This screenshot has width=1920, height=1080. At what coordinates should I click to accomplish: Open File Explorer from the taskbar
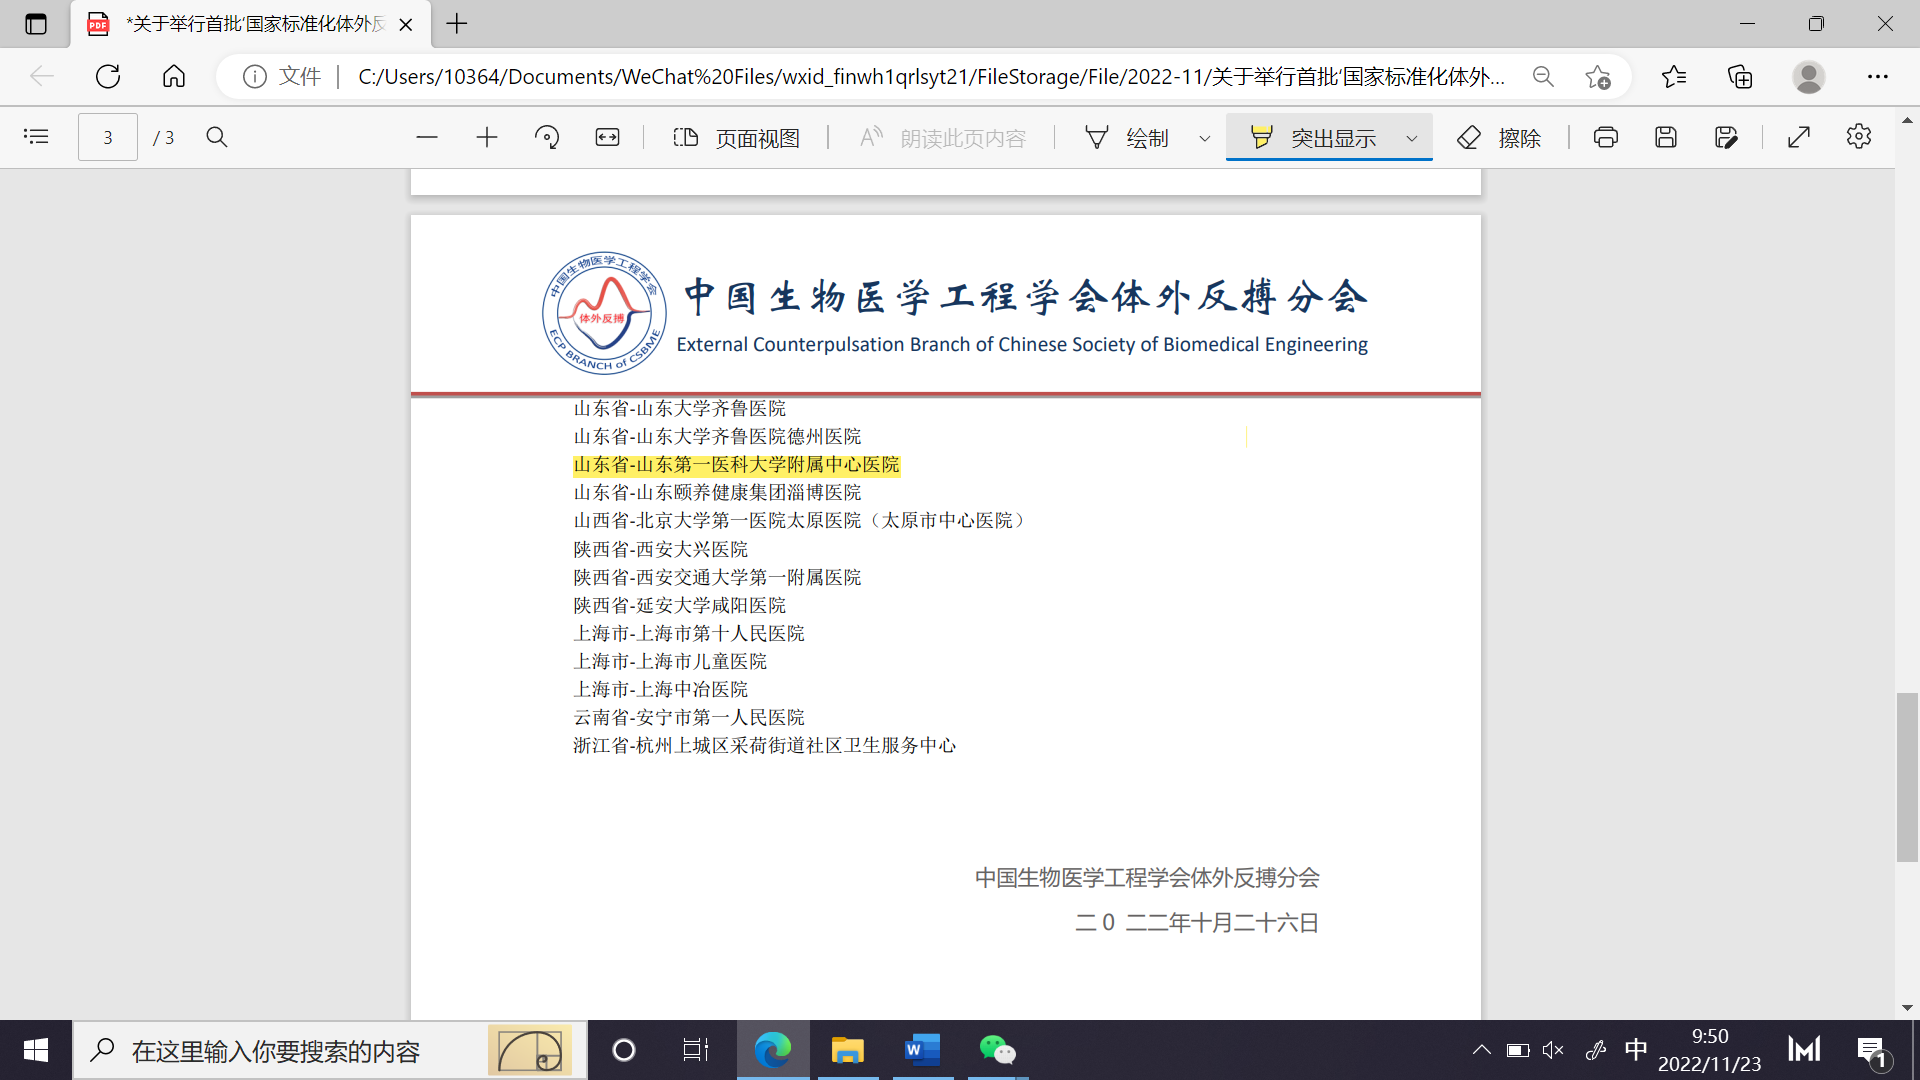848,1050
